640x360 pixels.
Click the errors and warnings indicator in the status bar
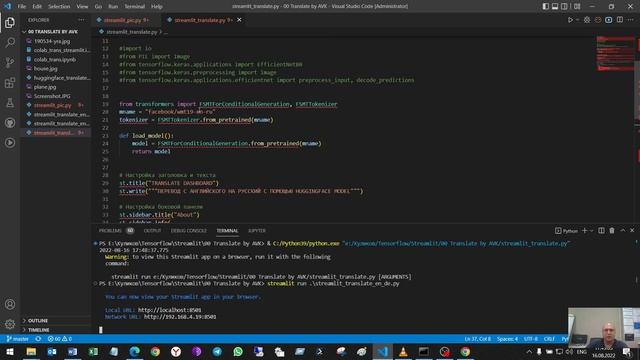click(60, 339)
